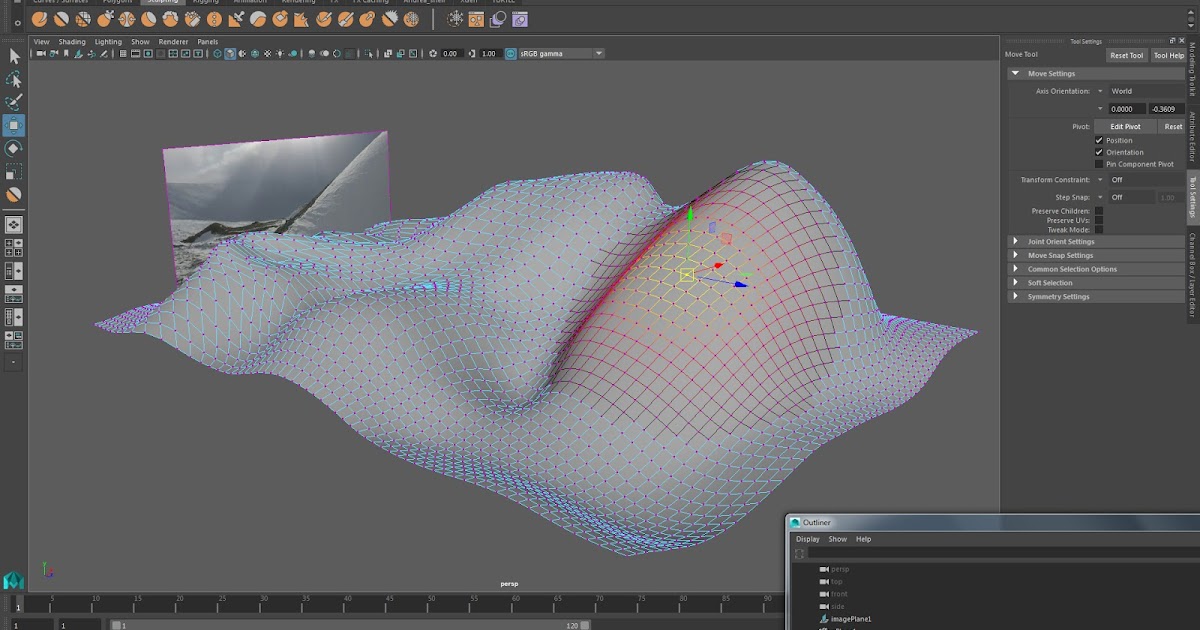1200x630 pixels.
Task: Activate the Lasso selection tool
Action: pos(14,79)
